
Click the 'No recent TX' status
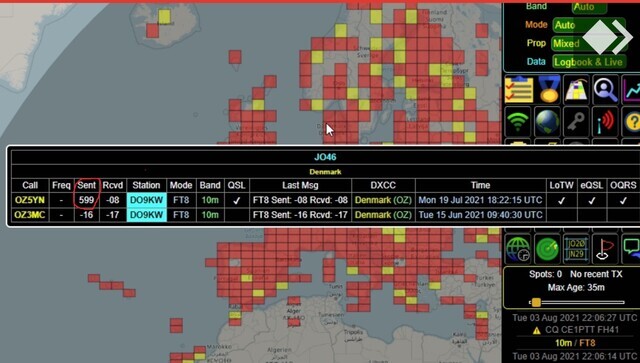[596, 274]
